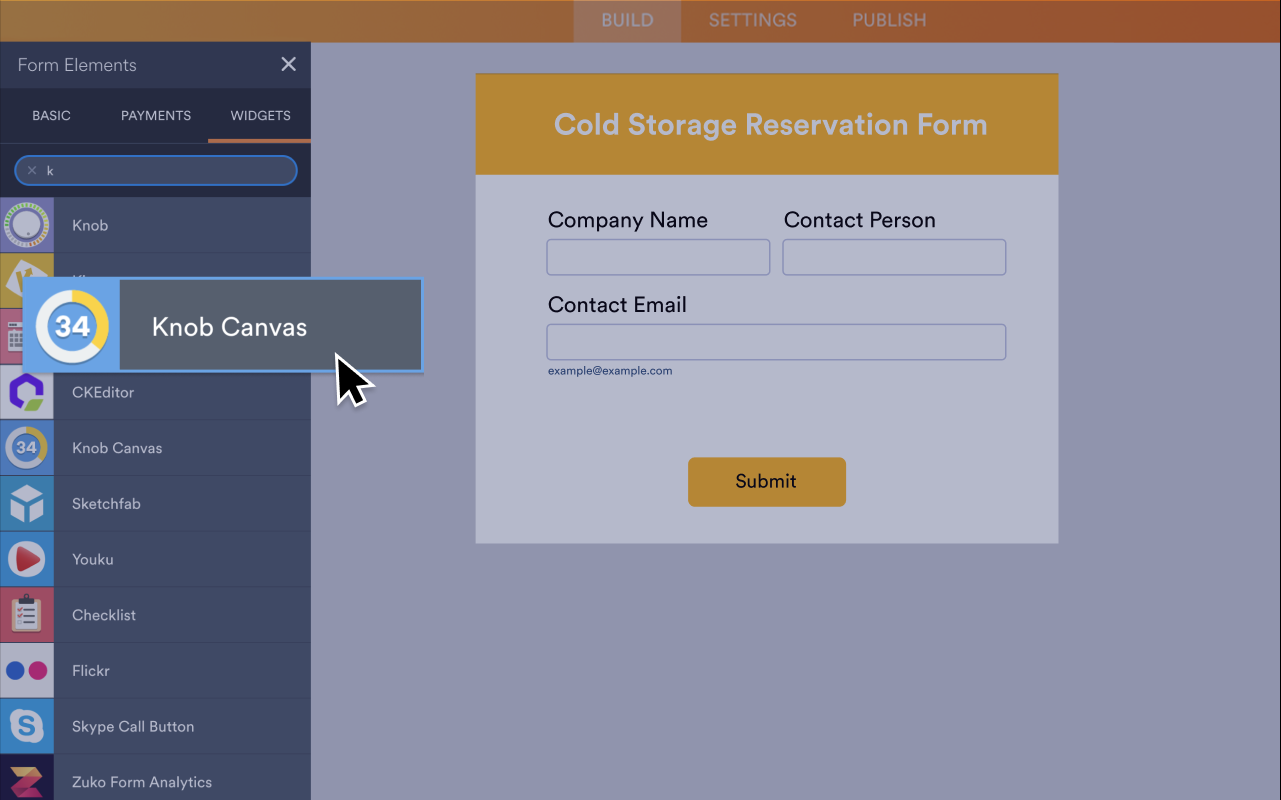Click the Sketchfab cube icon
The image size is (1281, 800).
click(x=27, y=503)
